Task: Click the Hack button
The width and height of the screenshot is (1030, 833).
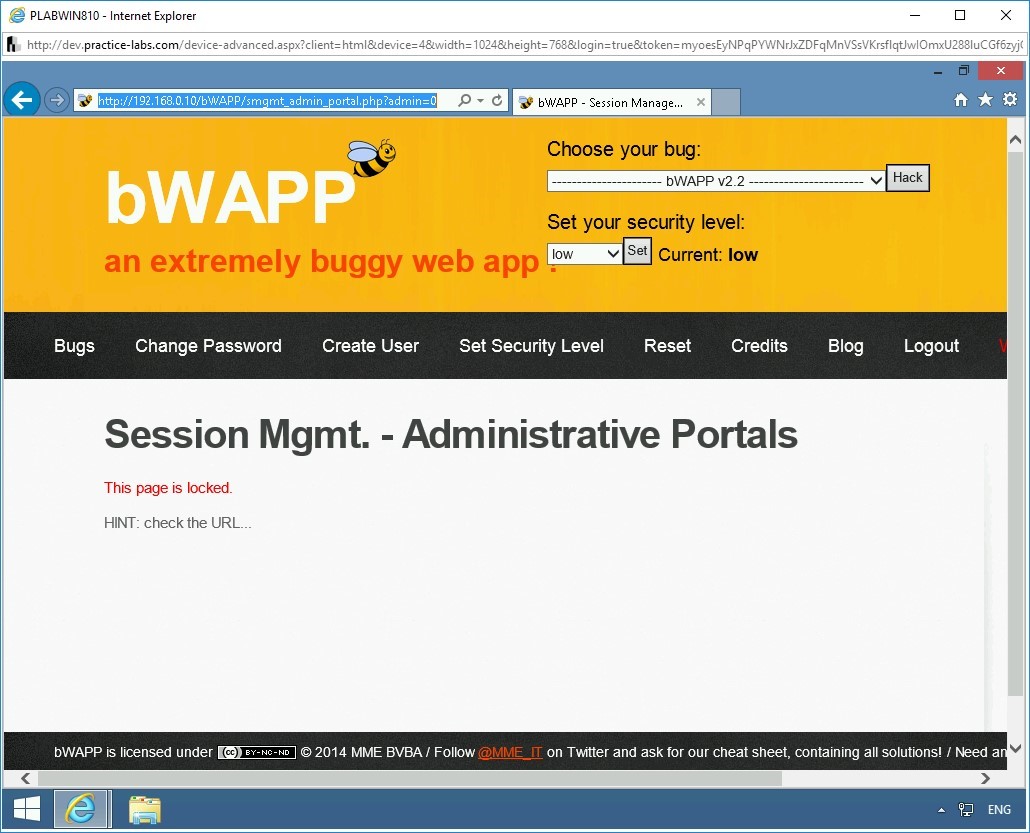Action: (907, 177)
